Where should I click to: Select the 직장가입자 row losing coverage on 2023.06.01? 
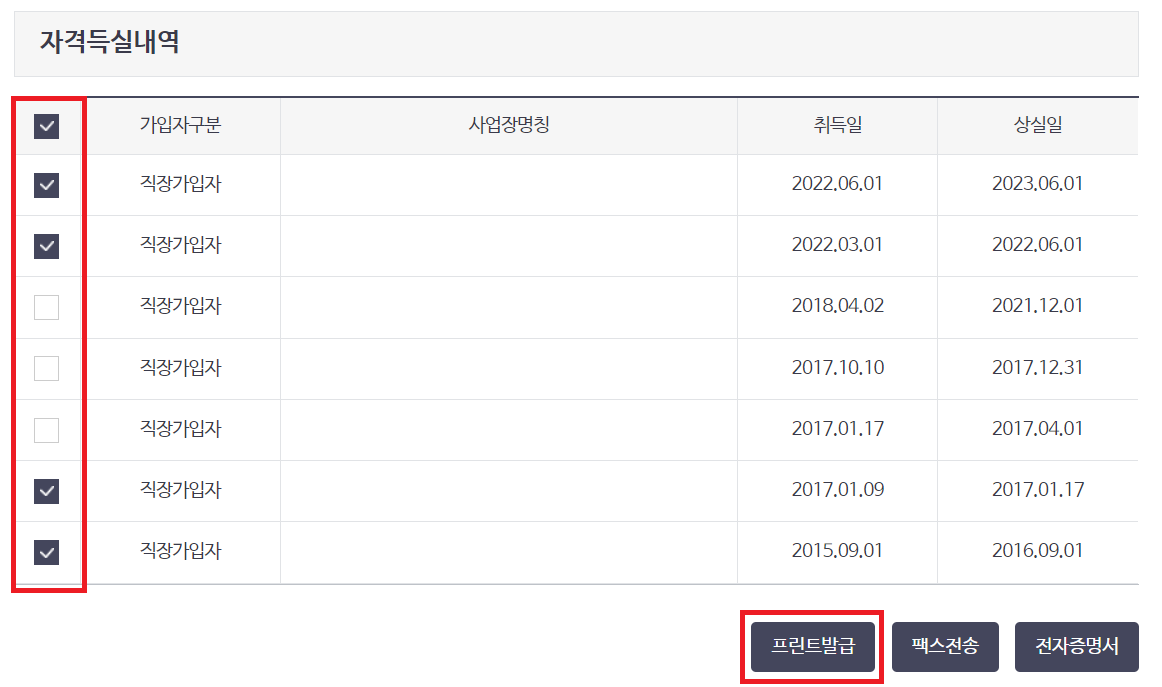pyautogui.click(x=45, y=185)
